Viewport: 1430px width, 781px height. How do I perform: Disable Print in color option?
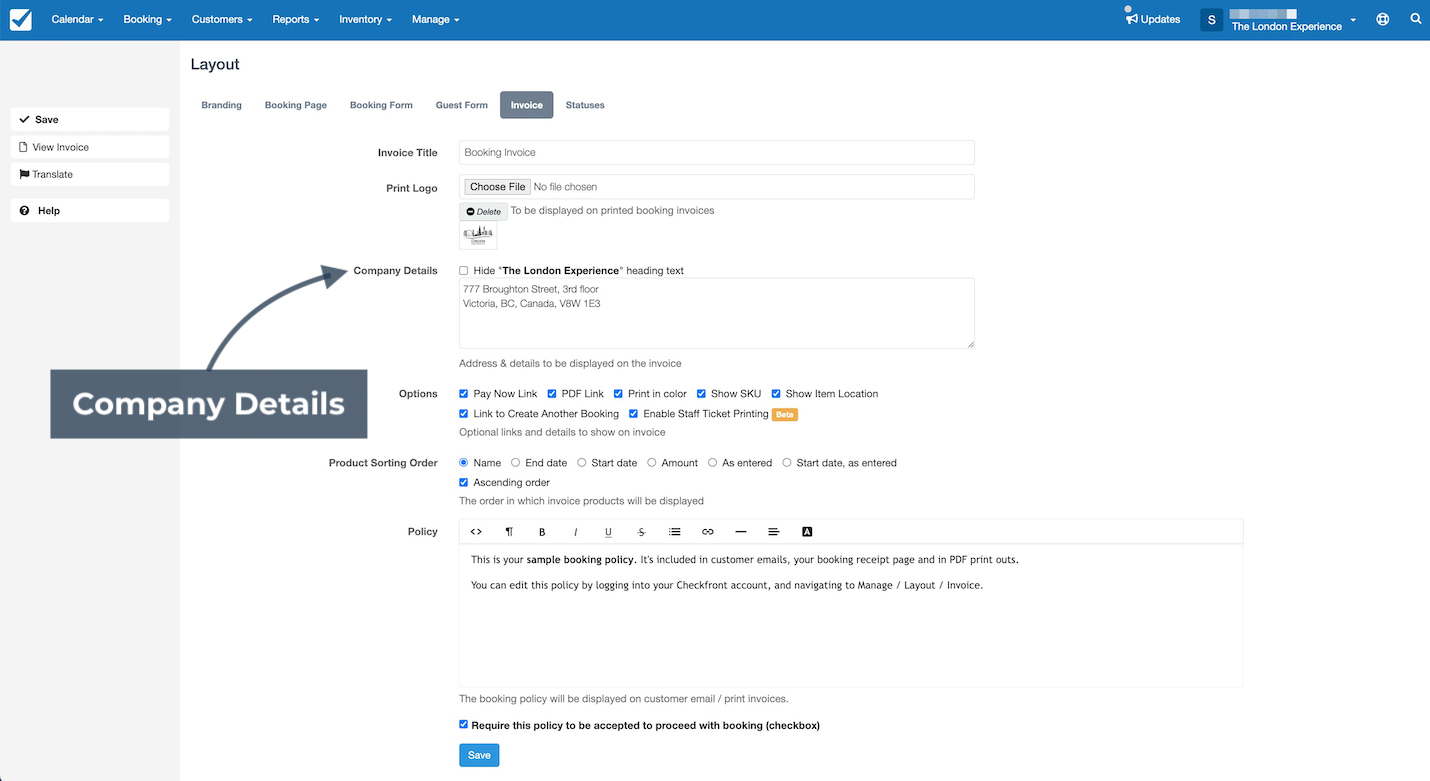(619, 394)
